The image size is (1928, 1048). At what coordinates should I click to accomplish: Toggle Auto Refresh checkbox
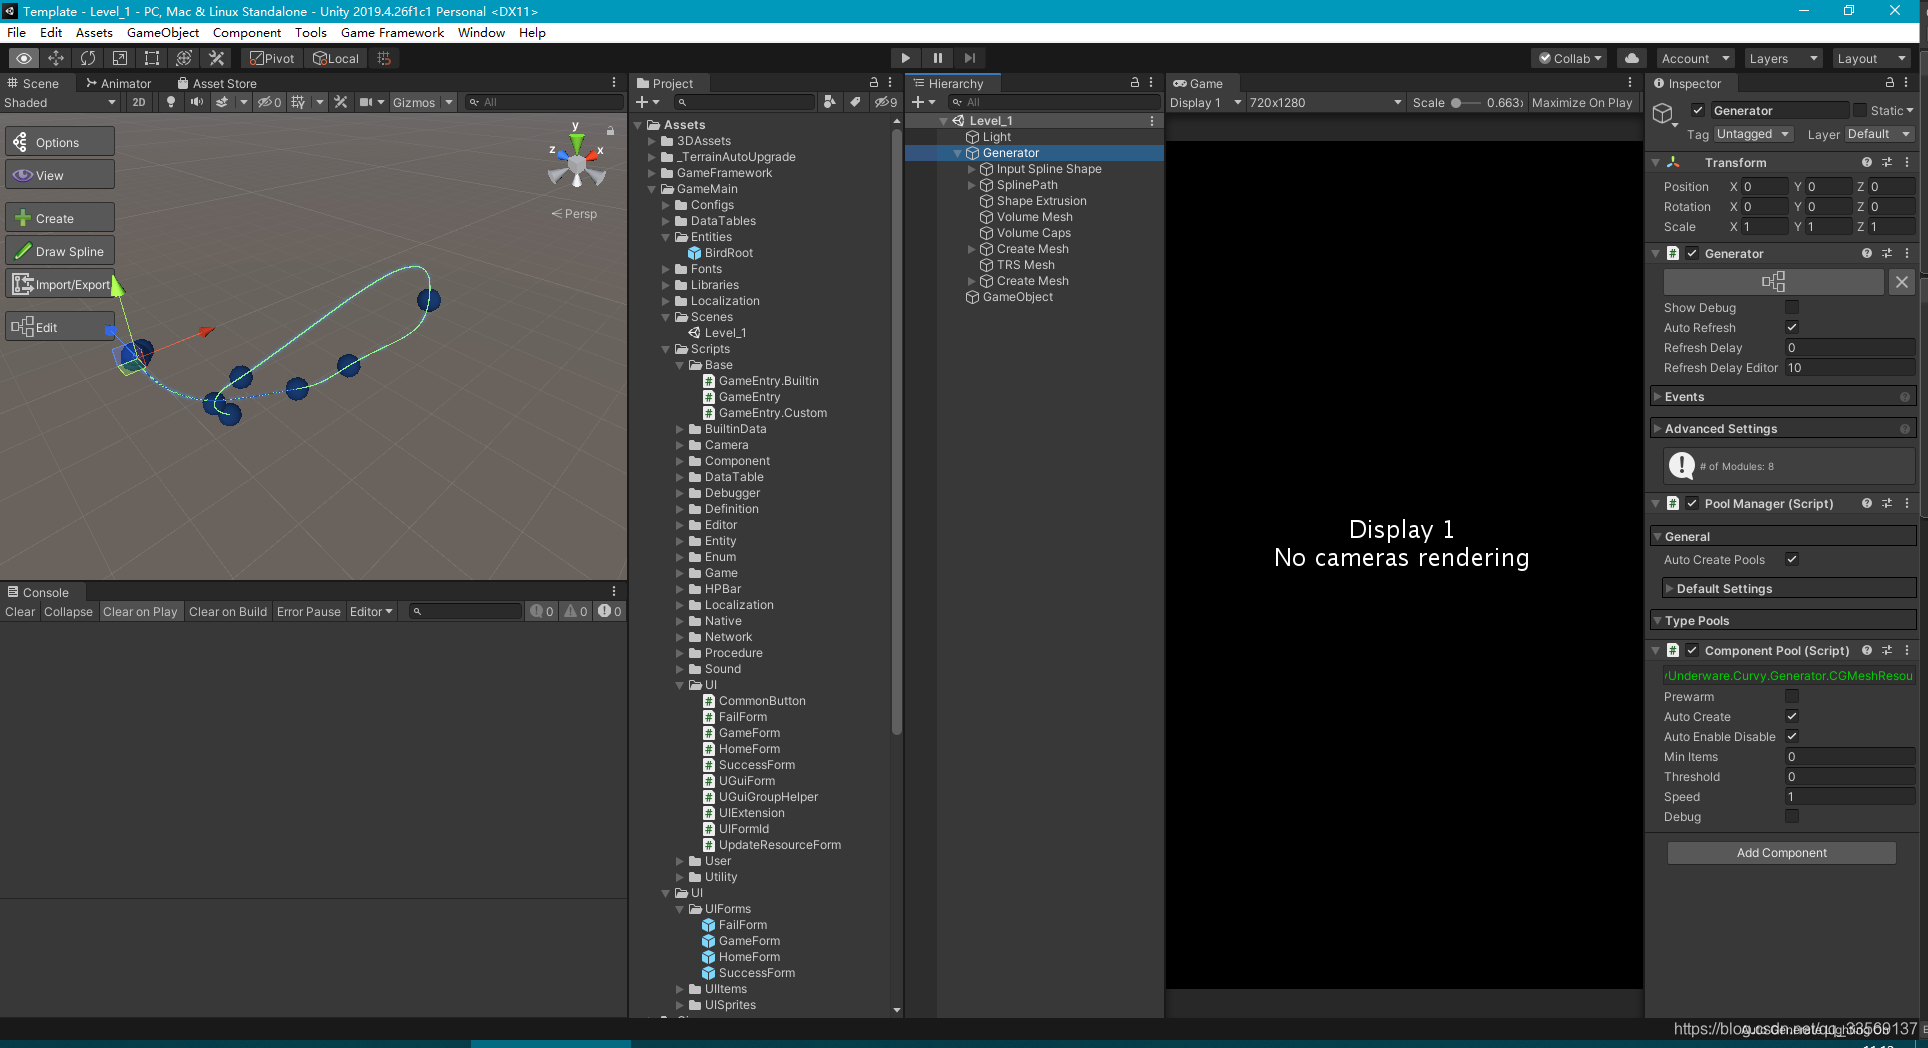pos(1792,327)
